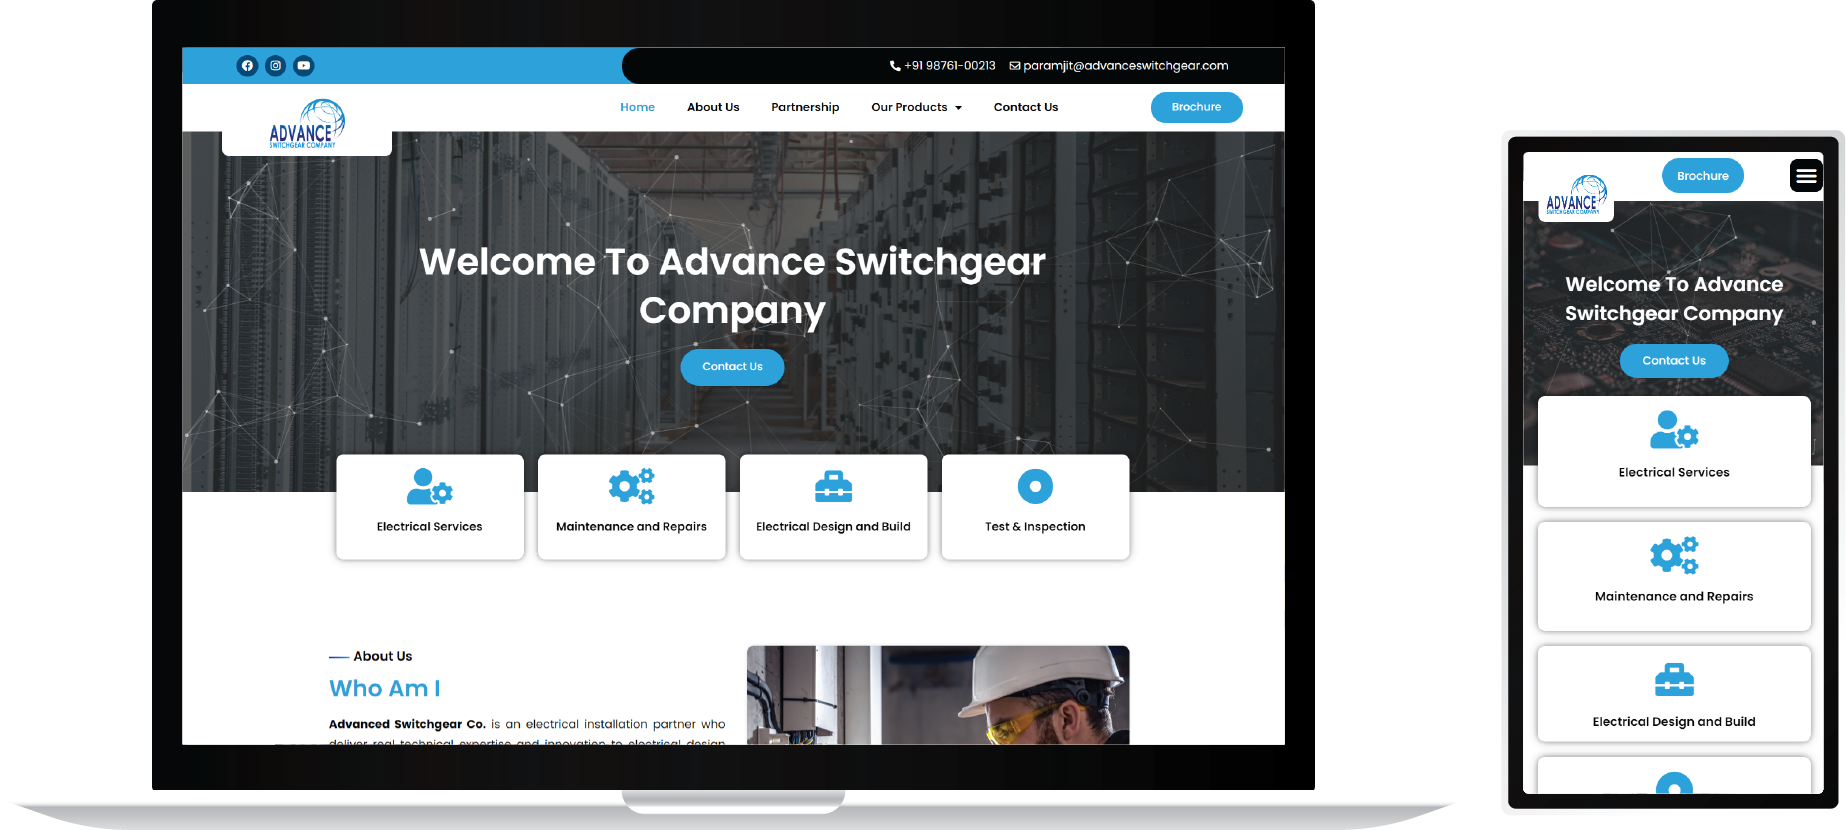Viewport: 1846px width, 830px height.
Task: Click the toolbox icon in mobile Design and Build card
Action: [1674, 680]
